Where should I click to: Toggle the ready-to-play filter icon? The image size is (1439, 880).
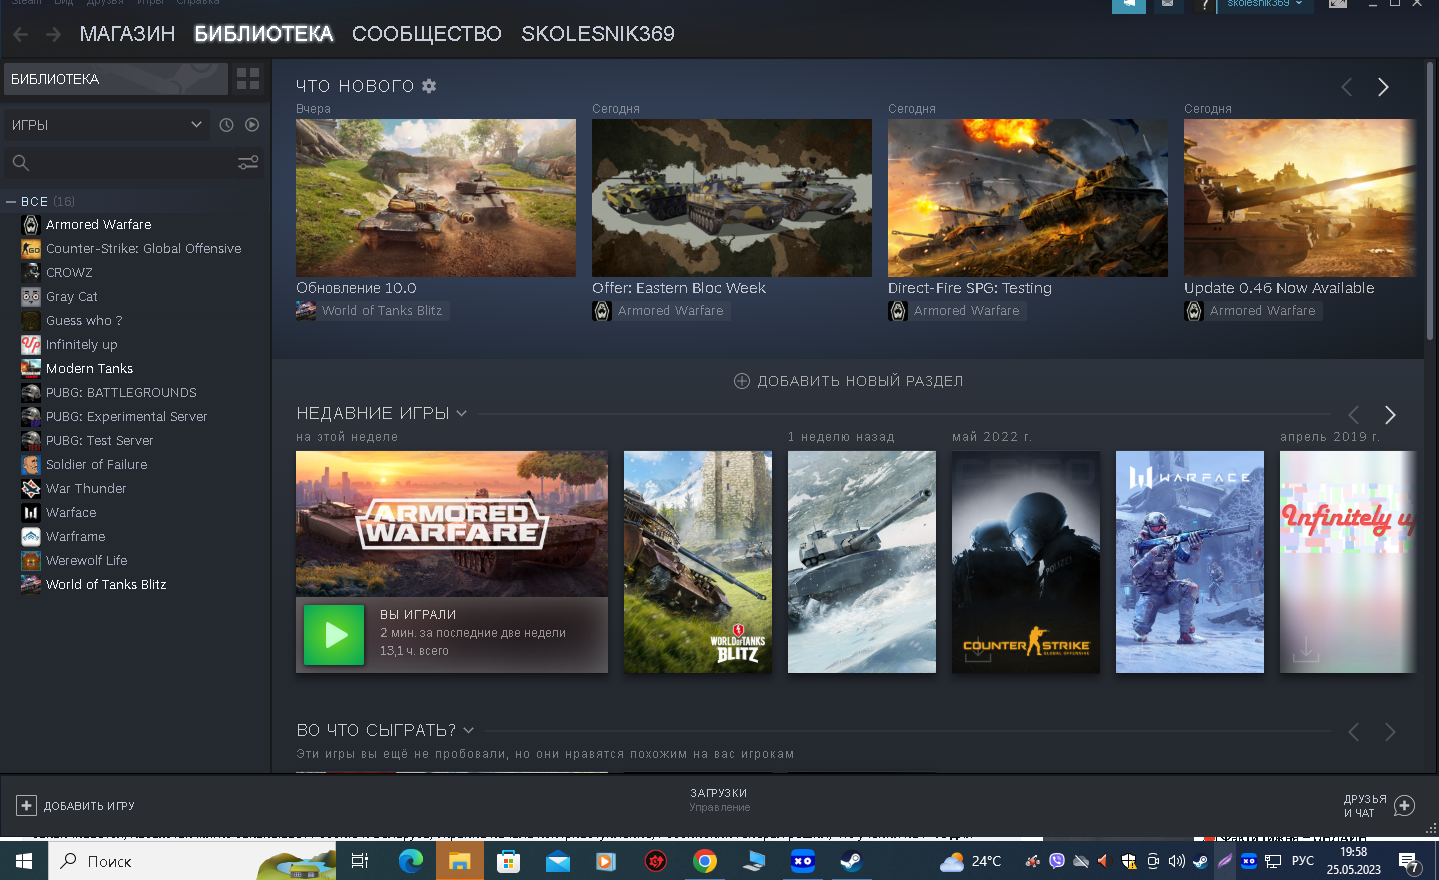(252, 125)
